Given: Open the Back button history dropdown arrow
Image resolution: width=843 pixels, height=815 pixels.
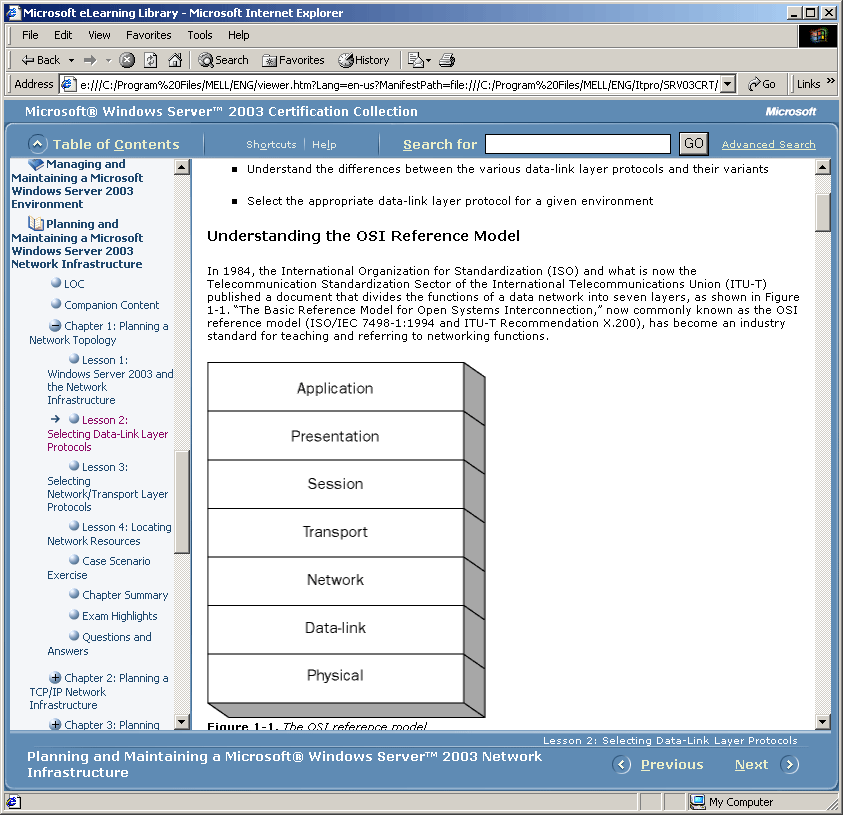Looking at the screenshot, I should [x=71, y=60].
